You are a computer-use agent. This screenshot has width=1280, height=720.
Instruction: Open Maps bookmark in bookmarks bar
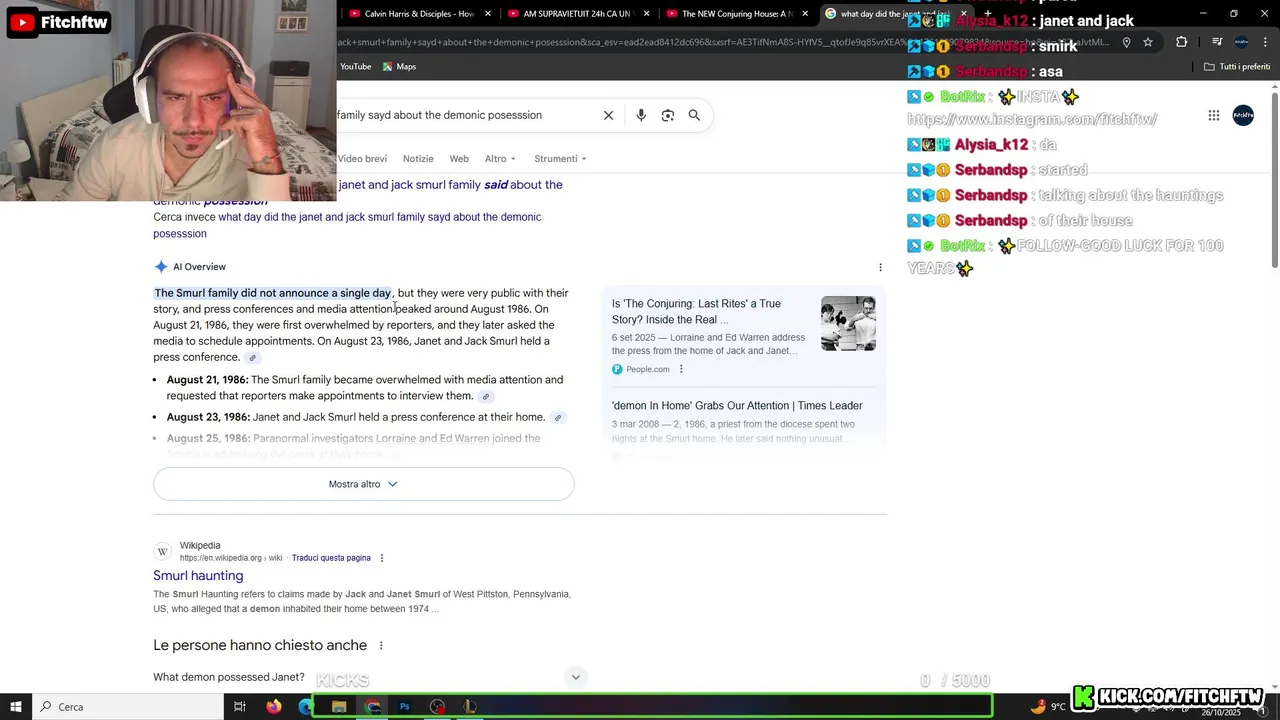coord(399,67)
